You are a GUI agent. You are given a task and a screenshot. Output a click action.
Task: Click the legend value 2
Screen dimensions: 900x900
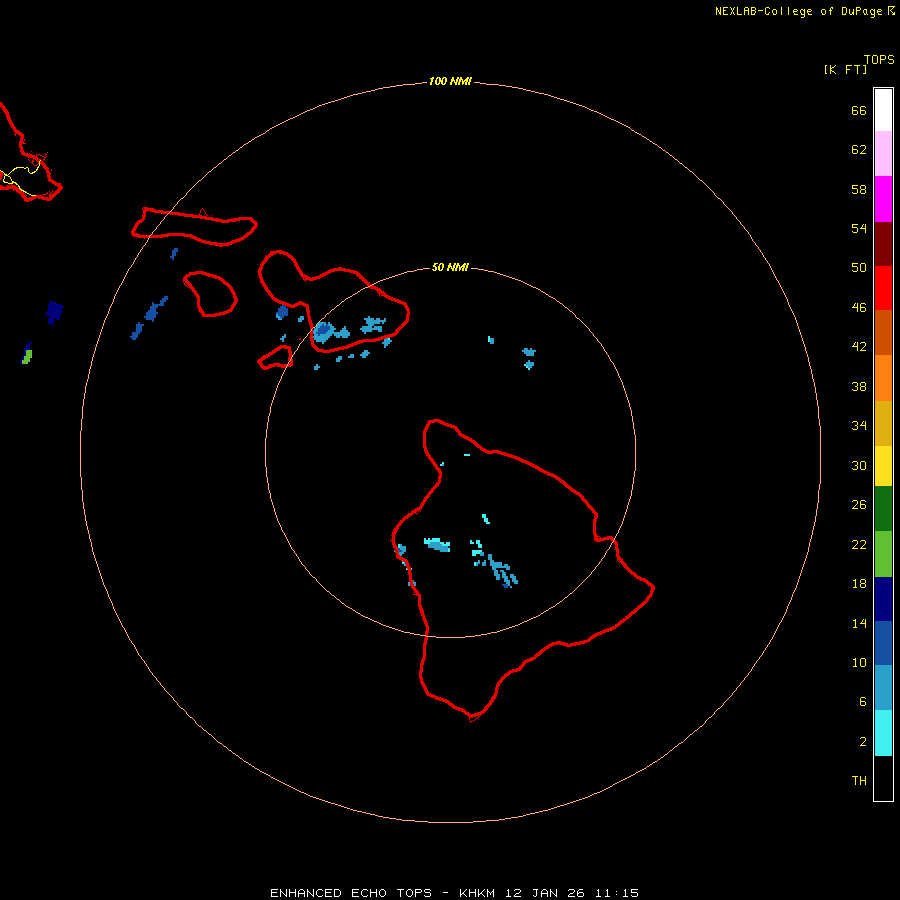863,742
